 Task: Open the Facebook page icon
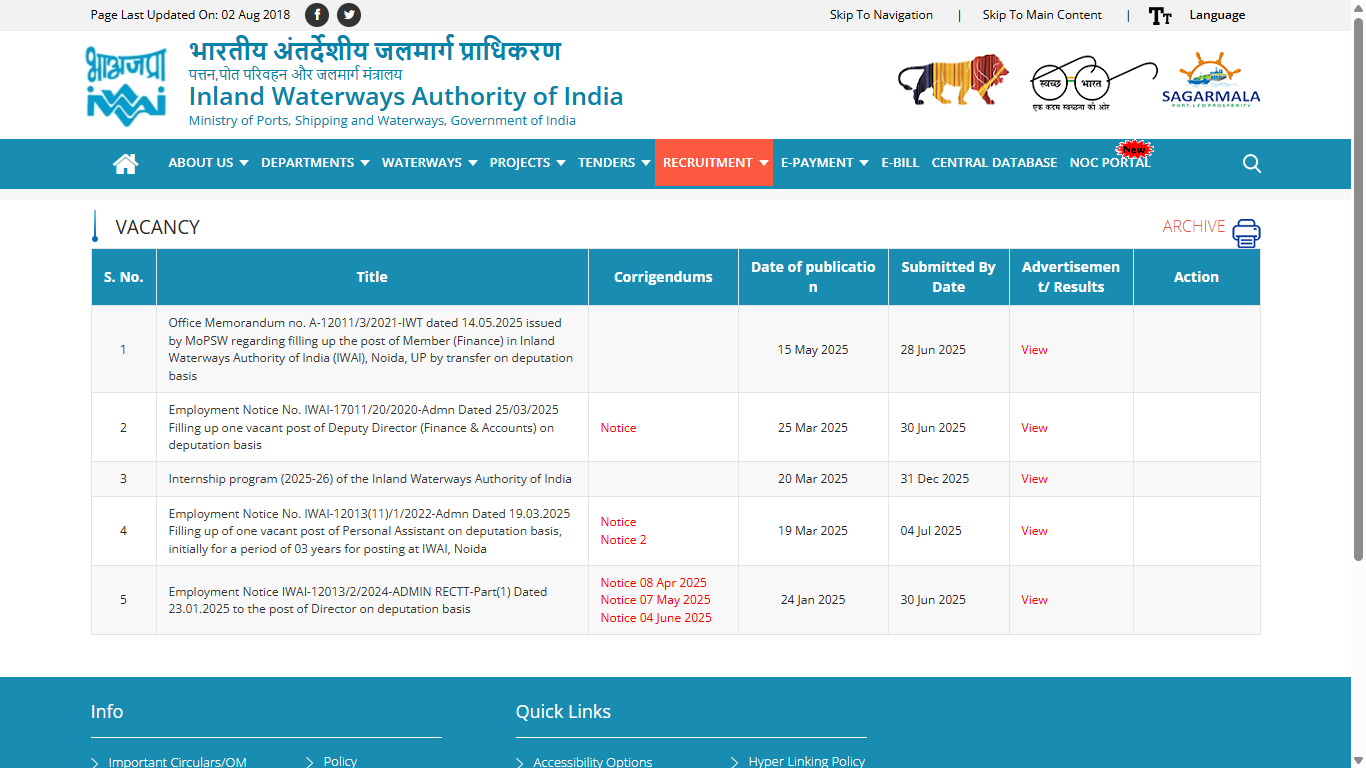(316, 15)
